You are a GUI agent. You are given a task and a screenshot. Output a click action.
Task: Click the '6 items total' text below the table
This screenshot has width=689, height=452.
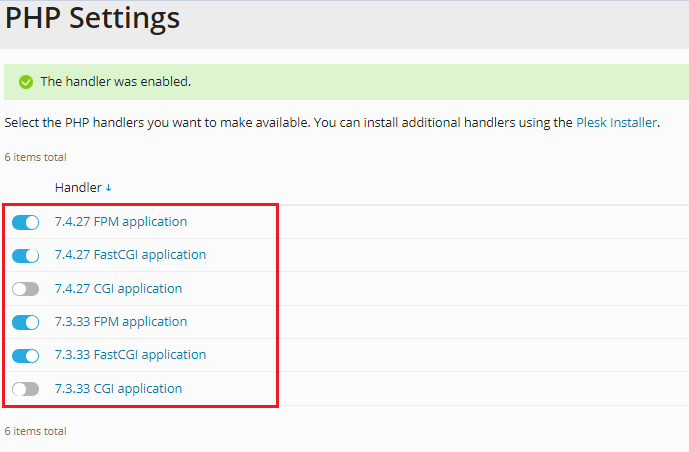tap(35, 431)
